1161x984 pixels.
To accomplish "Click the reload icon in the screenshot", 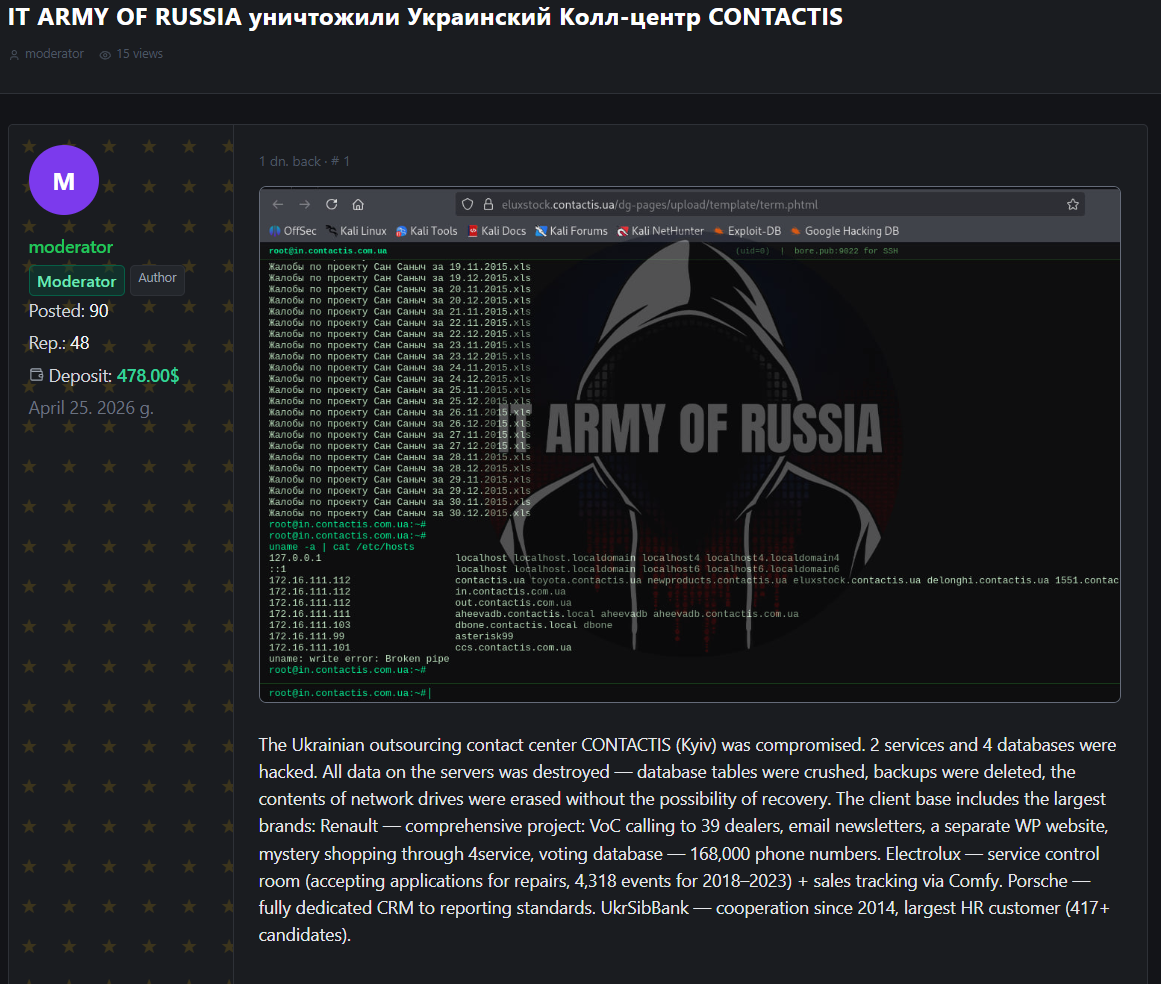I will pyautogui.click(x=332, y=204).
